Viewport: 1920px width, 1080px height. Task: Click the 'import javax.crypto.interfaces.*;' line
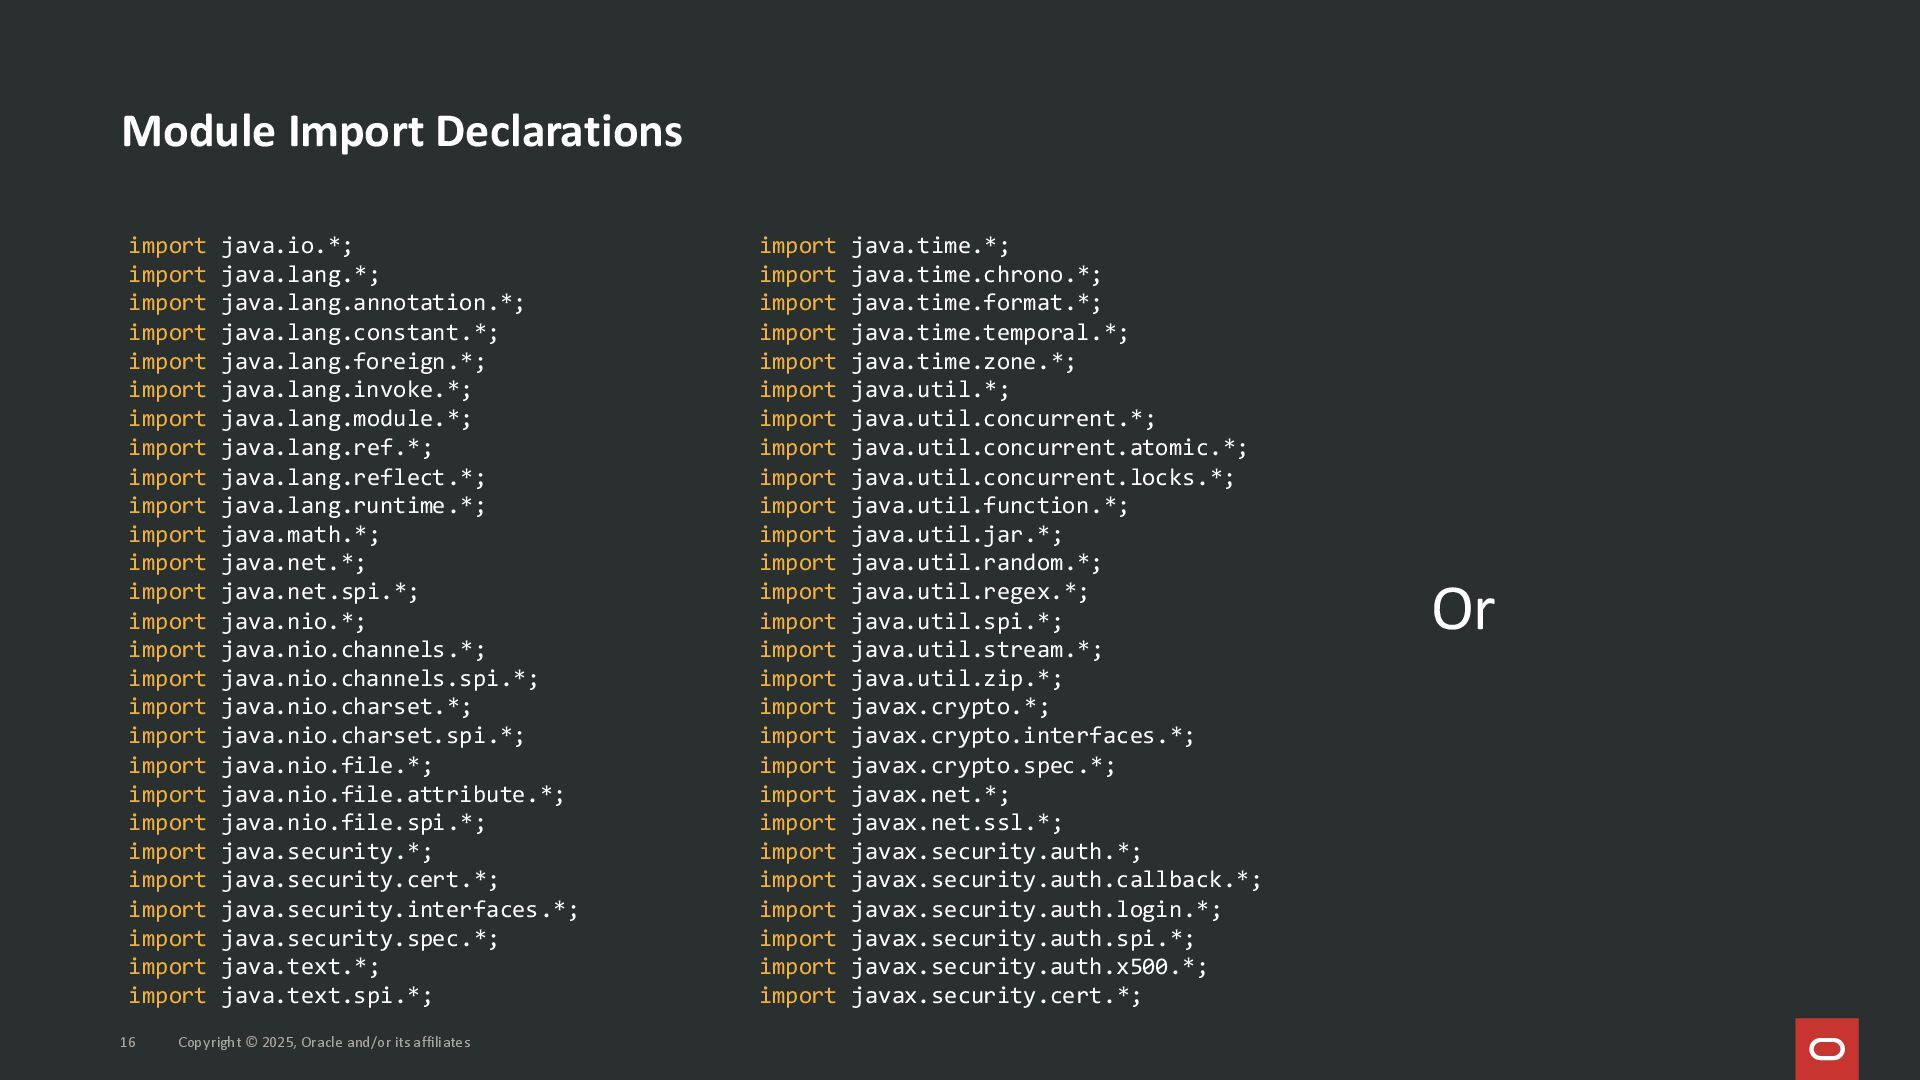point(976,736)
